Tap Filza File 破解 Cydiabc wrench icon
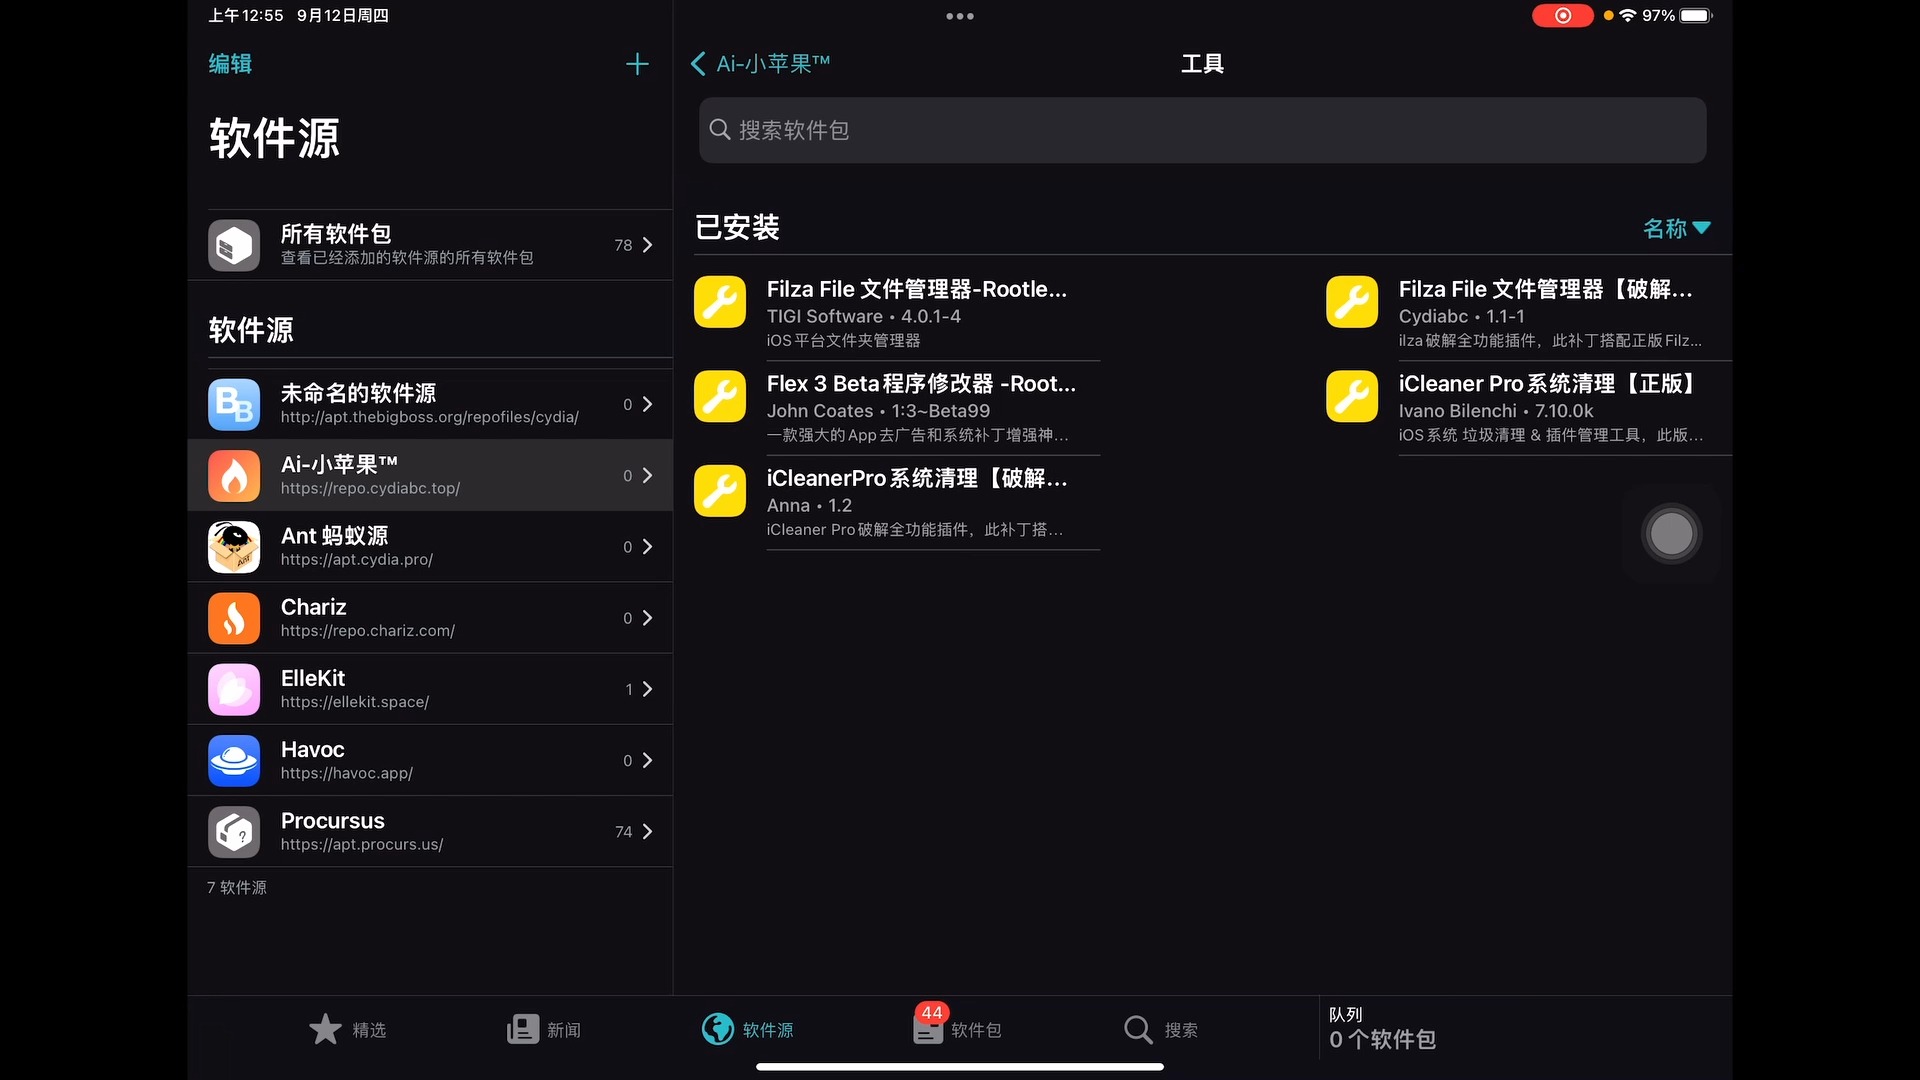The width and height of the screenshot is (1920, 1080). pyautogui.click(x=1352, y=302)
